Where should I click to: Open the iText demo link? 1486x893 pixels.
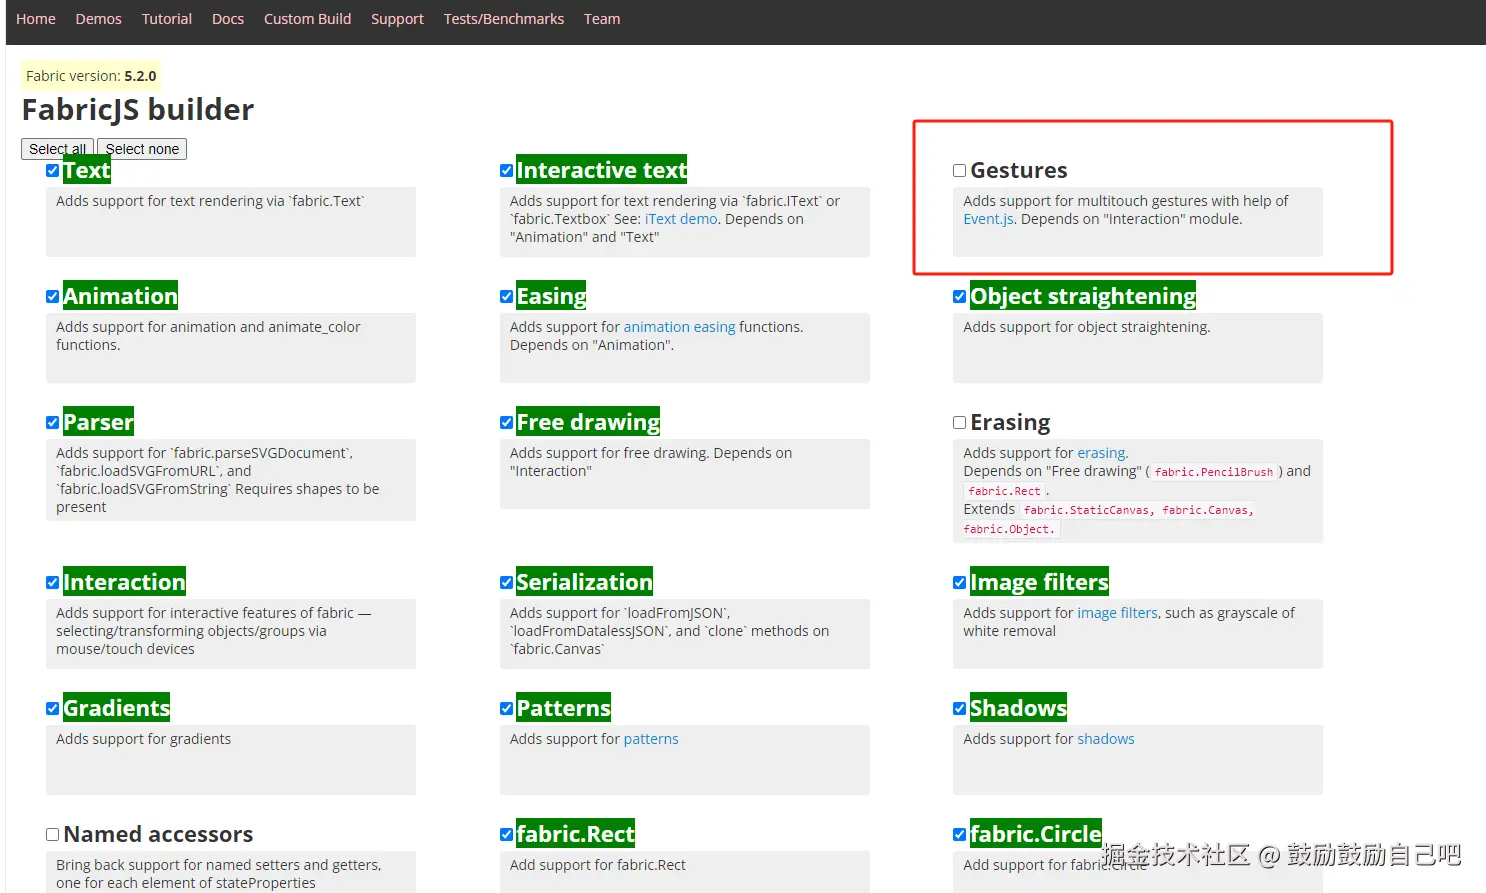pyautogui.click(x=681, y=219)
